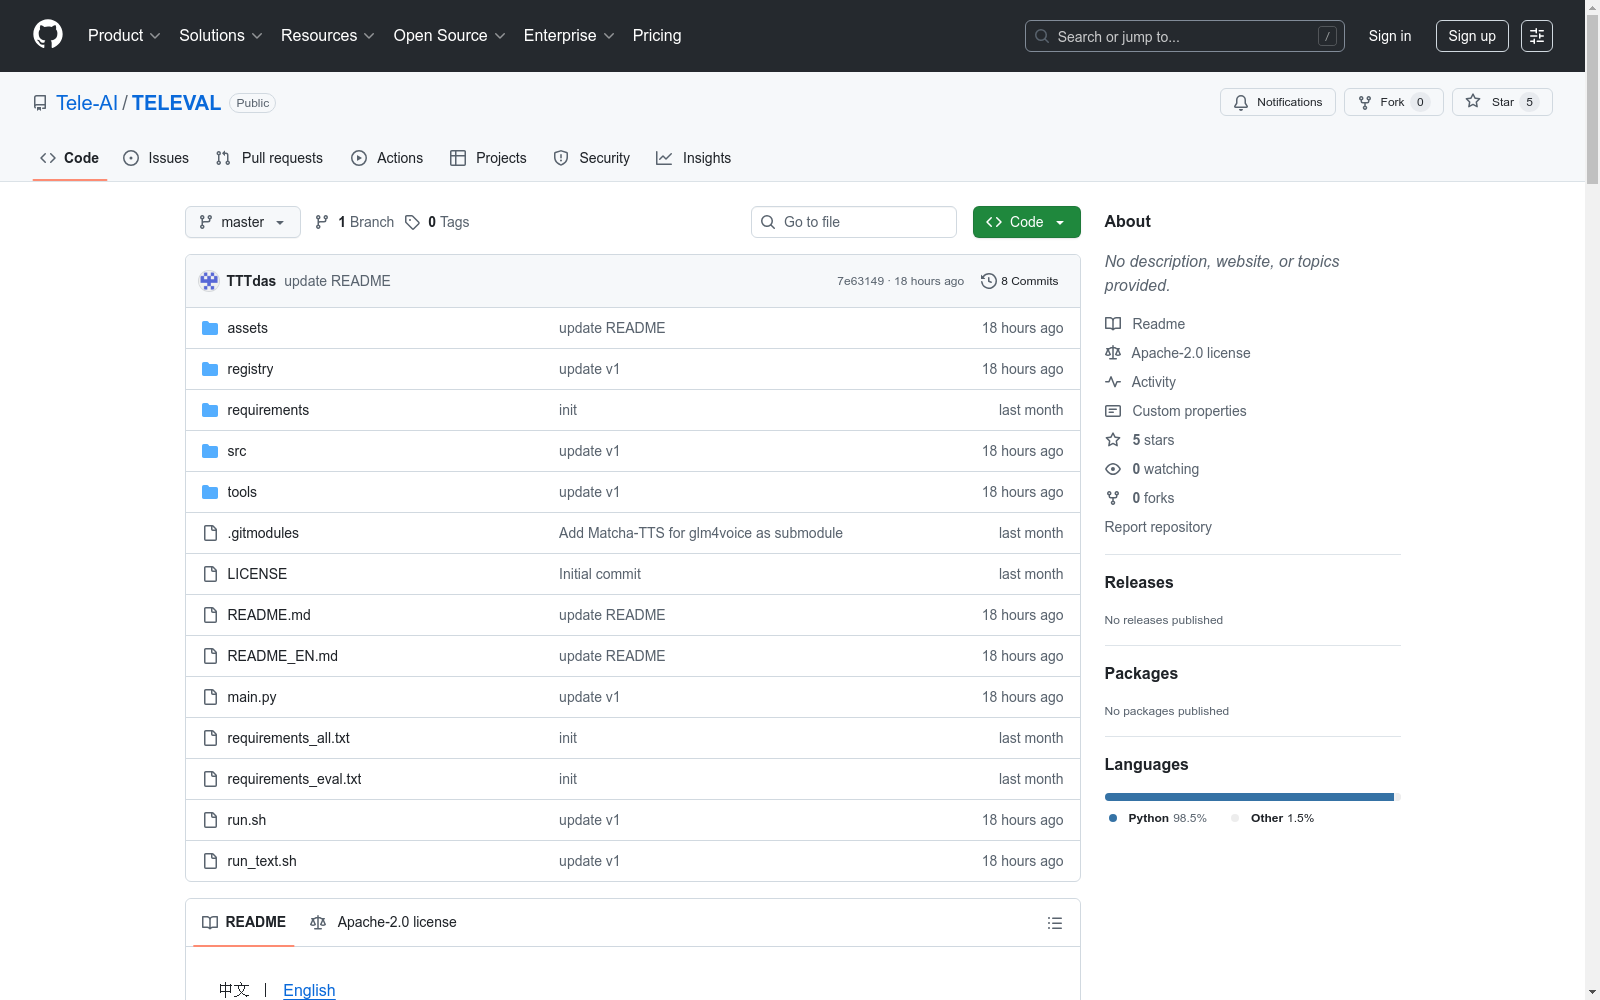Click the Custom properties icon
Screen dimensions: 1600x1000
coord(1113,411)
